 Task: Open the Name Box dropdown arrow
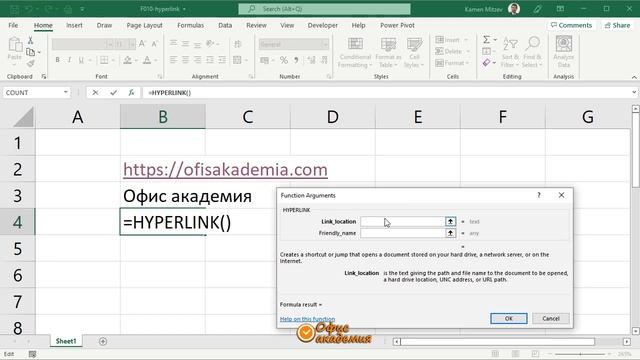coord(66,93)
